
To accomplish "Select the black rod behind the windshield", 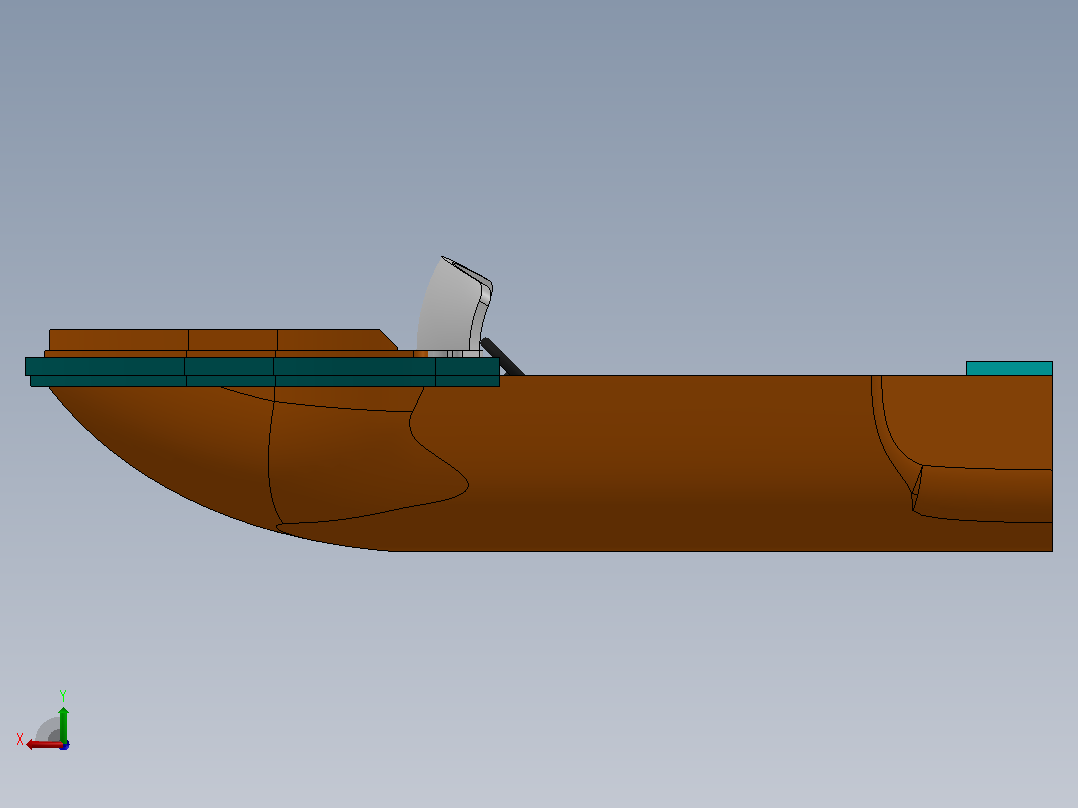I will 503,356.
